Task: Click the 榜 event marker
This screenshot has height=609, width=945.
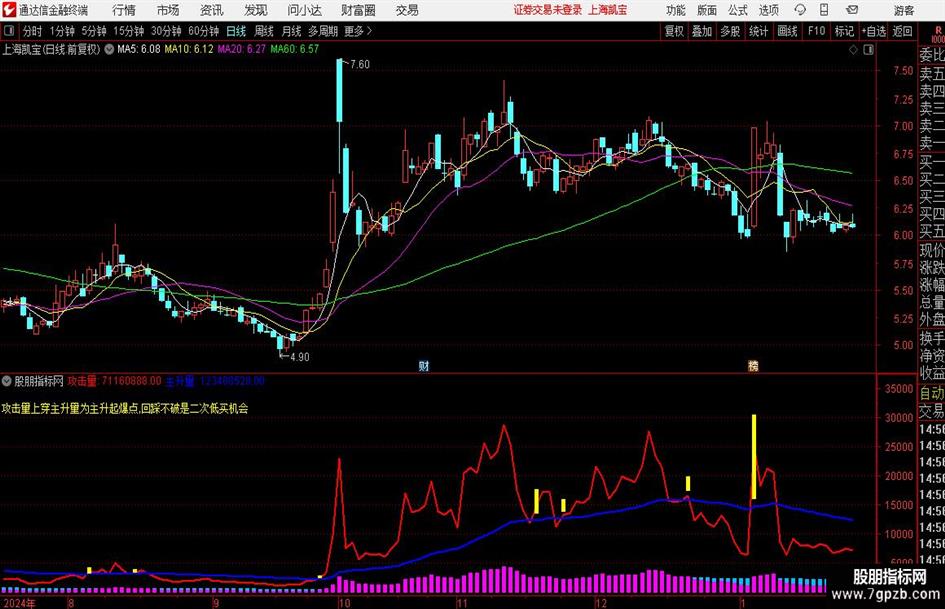Action: tap(753, 365)
